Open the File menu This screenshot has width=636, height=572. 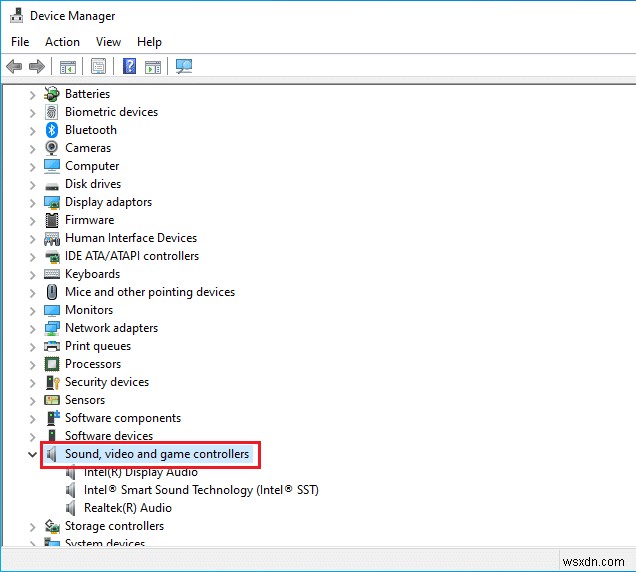(x=20, y=42)
